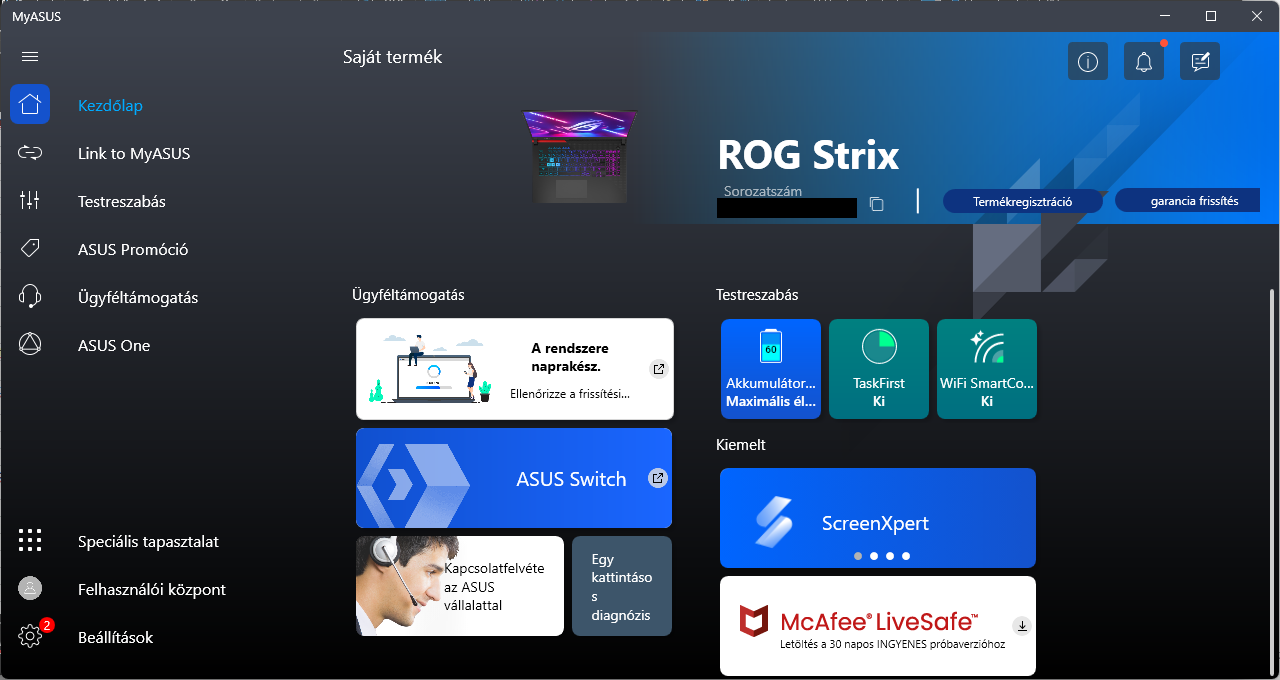Viewport: 1280px width, 680px height.
Task: Click the Felhasználói központ avatar icon
Action: coord(30,589)
